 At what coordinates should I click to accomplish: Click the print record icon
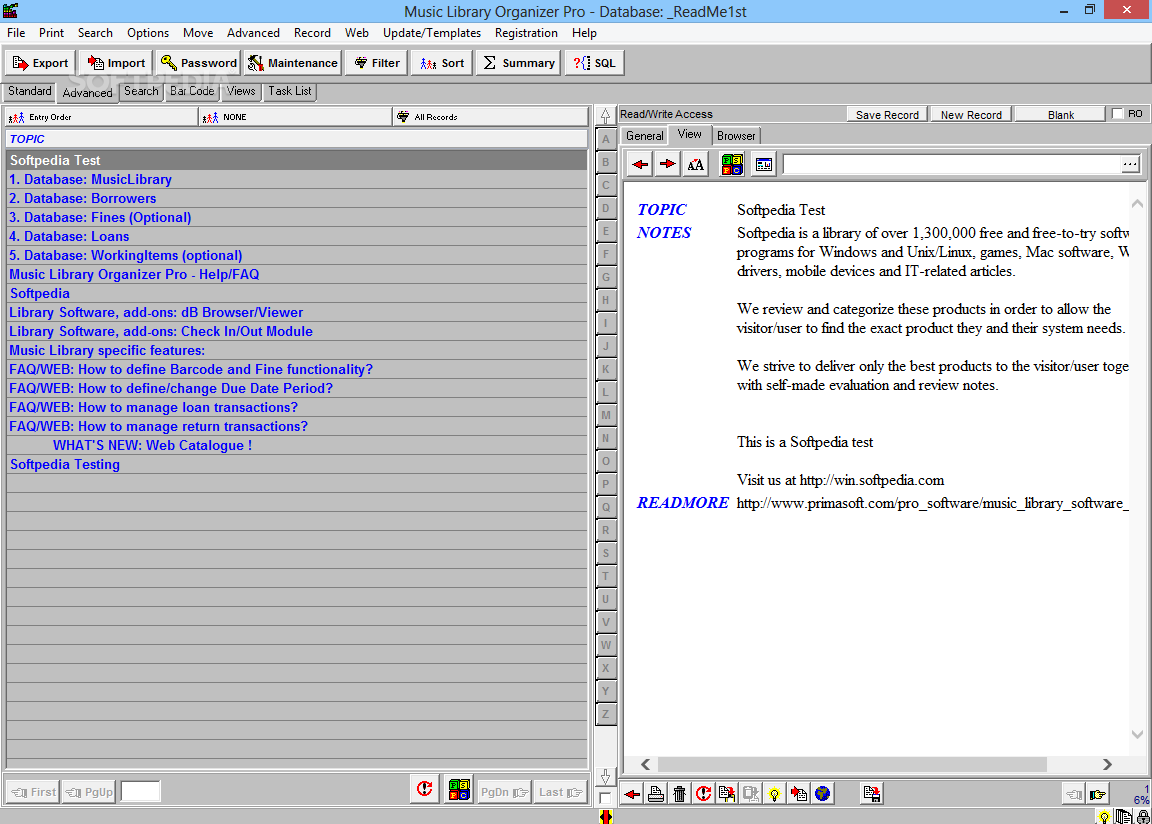tap(656, 794)
